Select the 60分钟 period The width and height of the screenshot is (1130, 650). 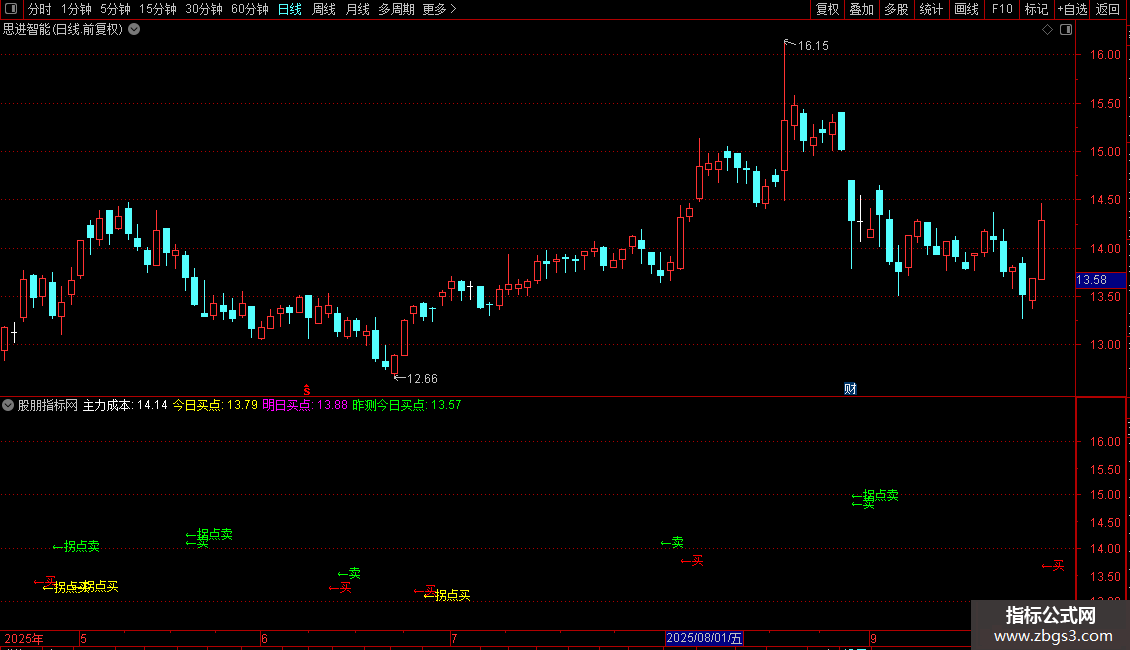click(x=250, y=9)
